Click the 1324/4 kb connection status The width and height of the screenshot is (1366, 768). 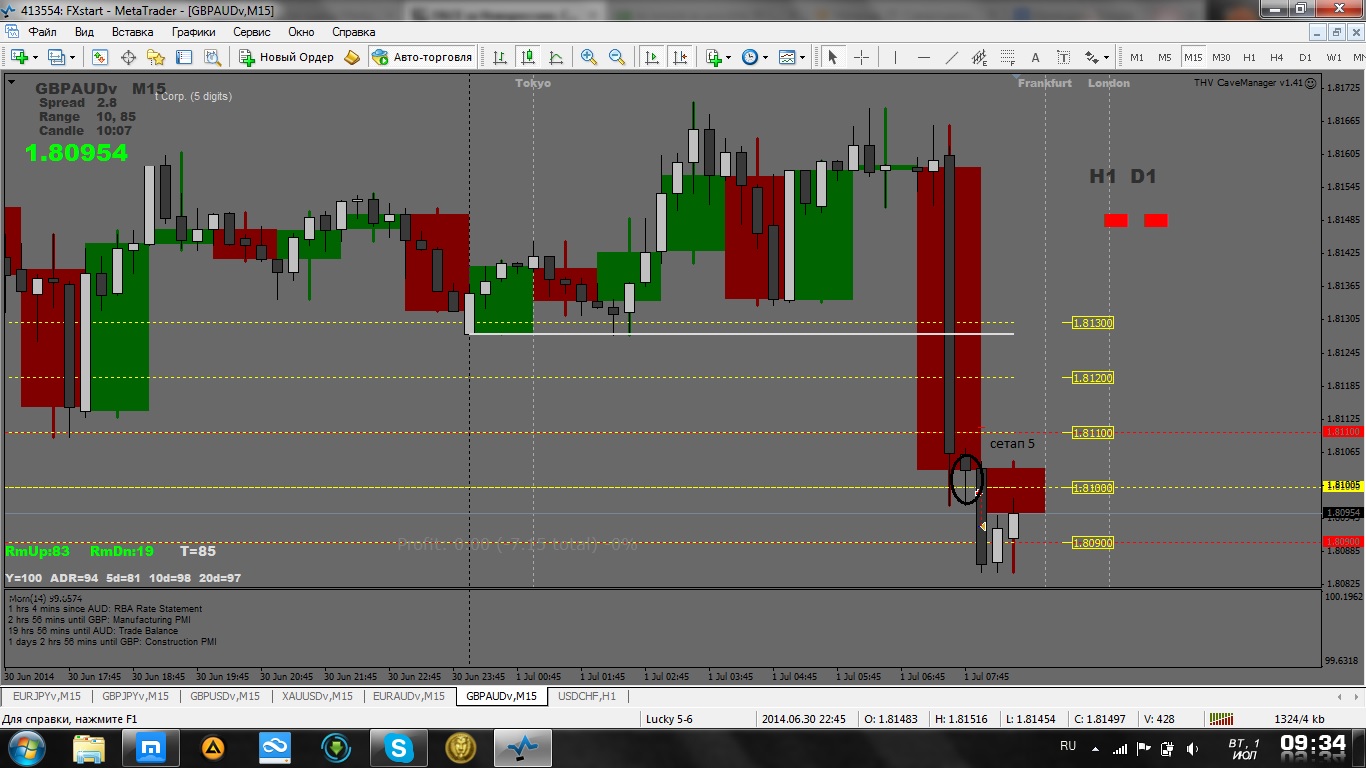(1299, 718)
